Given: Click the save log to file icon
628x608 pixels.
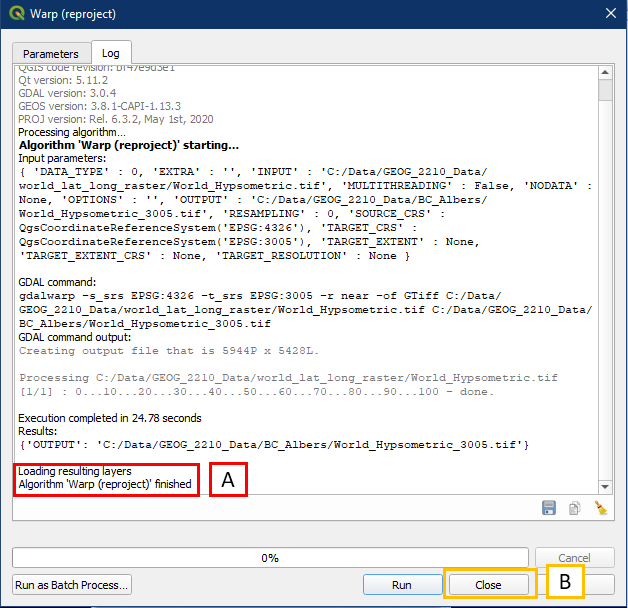Looking at the screenshot, I should [549, 508].
